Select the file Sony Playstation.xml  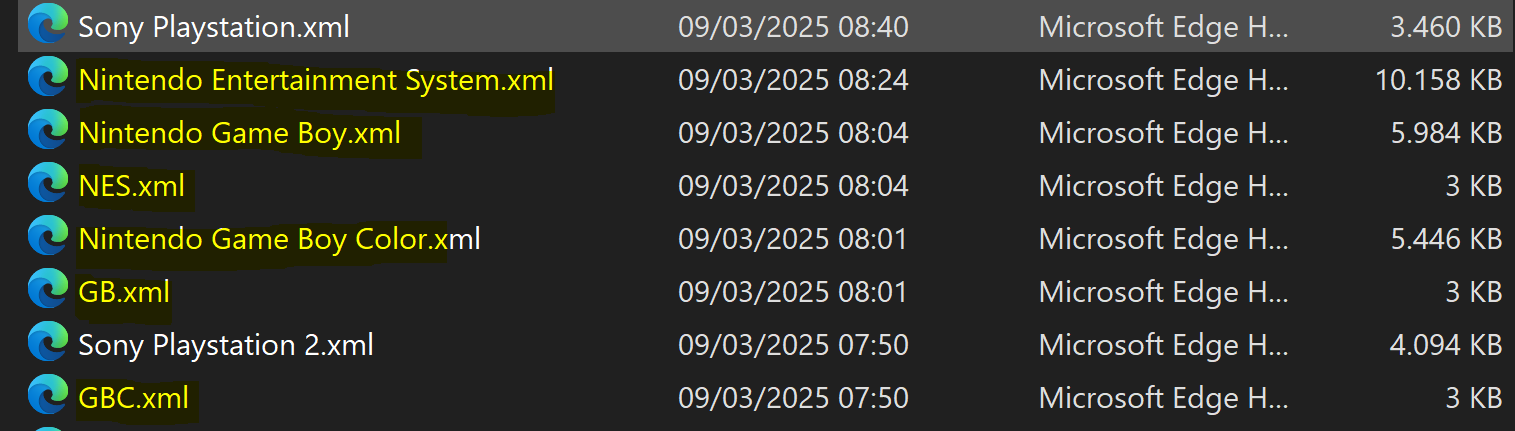[x=214, y=28]
